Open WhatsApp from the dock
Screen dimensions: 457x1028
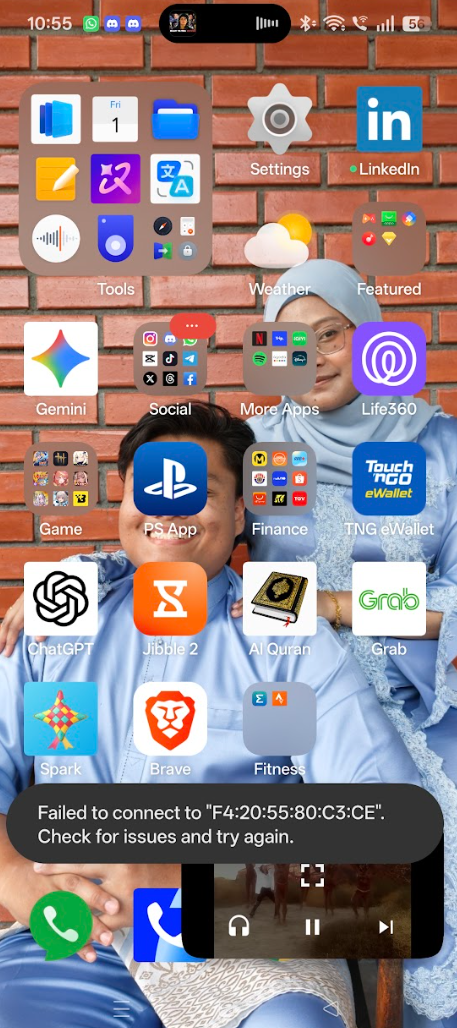pyautogui.click(x=61, y=926)
